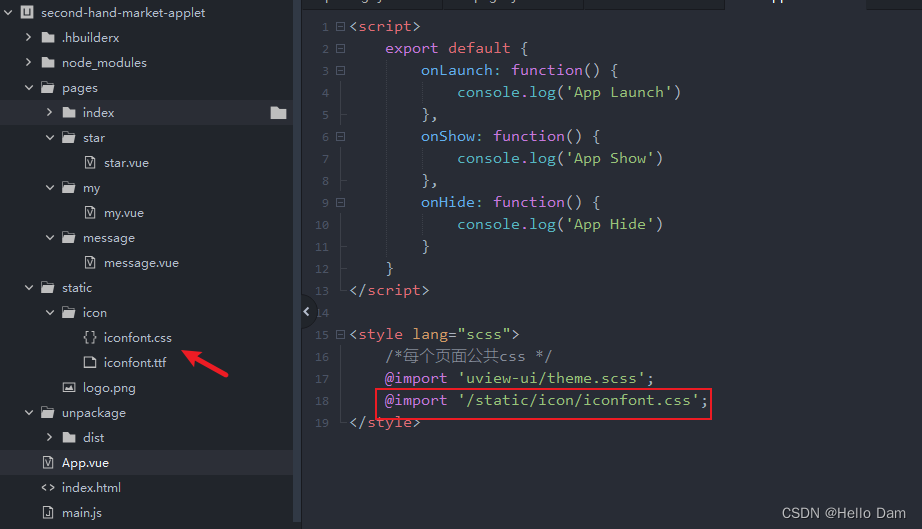Collapse the project sidebar with the arrow handle
The width and height of the screenshot is (922, 529).
pos(306,312)
